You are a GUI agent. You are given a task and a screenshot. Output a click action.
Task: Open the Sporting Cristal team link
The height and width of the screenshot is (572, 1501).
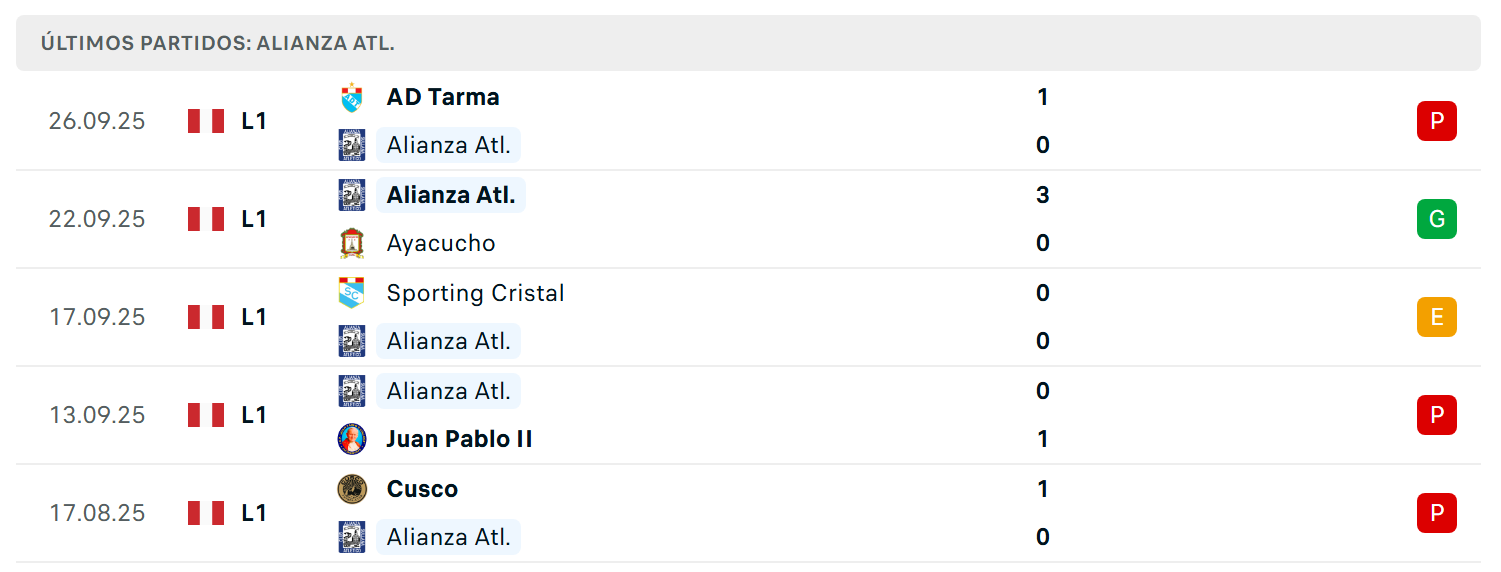(x=476, y=293)
